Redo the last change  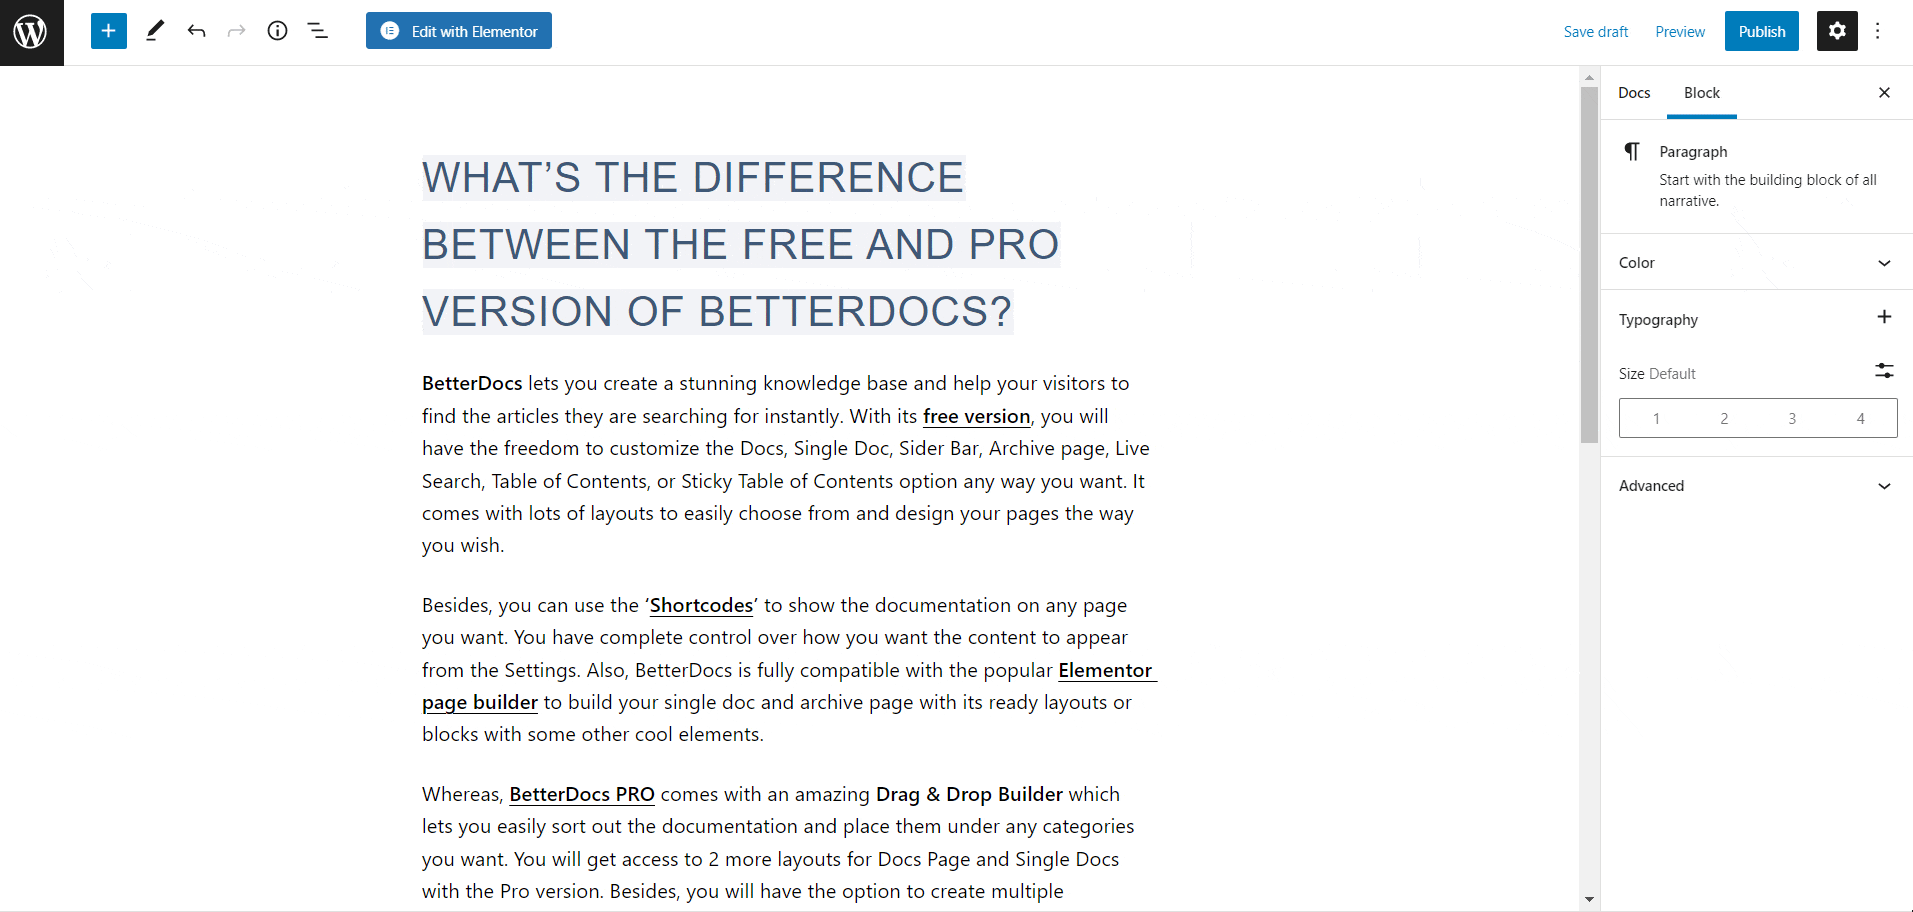(236, 31)
